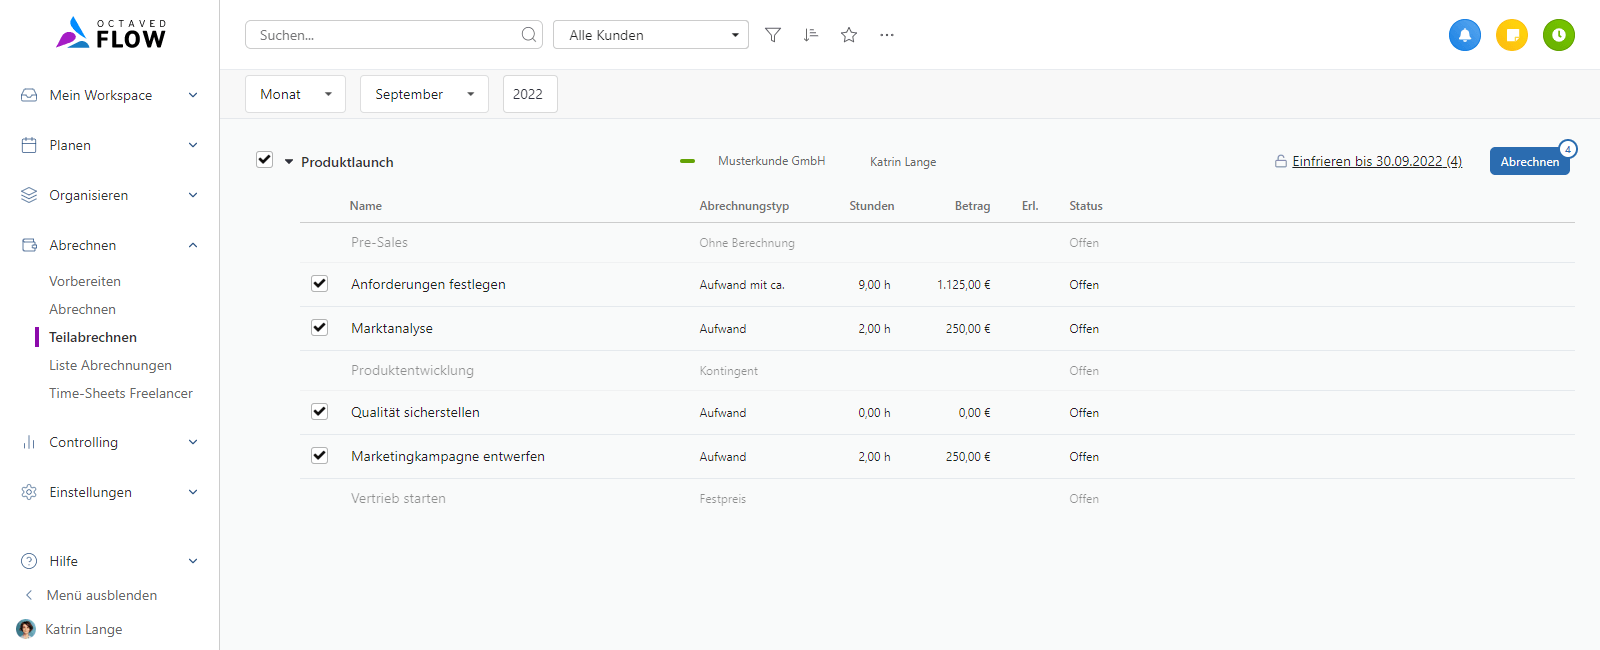Open Time-Sheets Freelancer submenu item

[121, 393]
